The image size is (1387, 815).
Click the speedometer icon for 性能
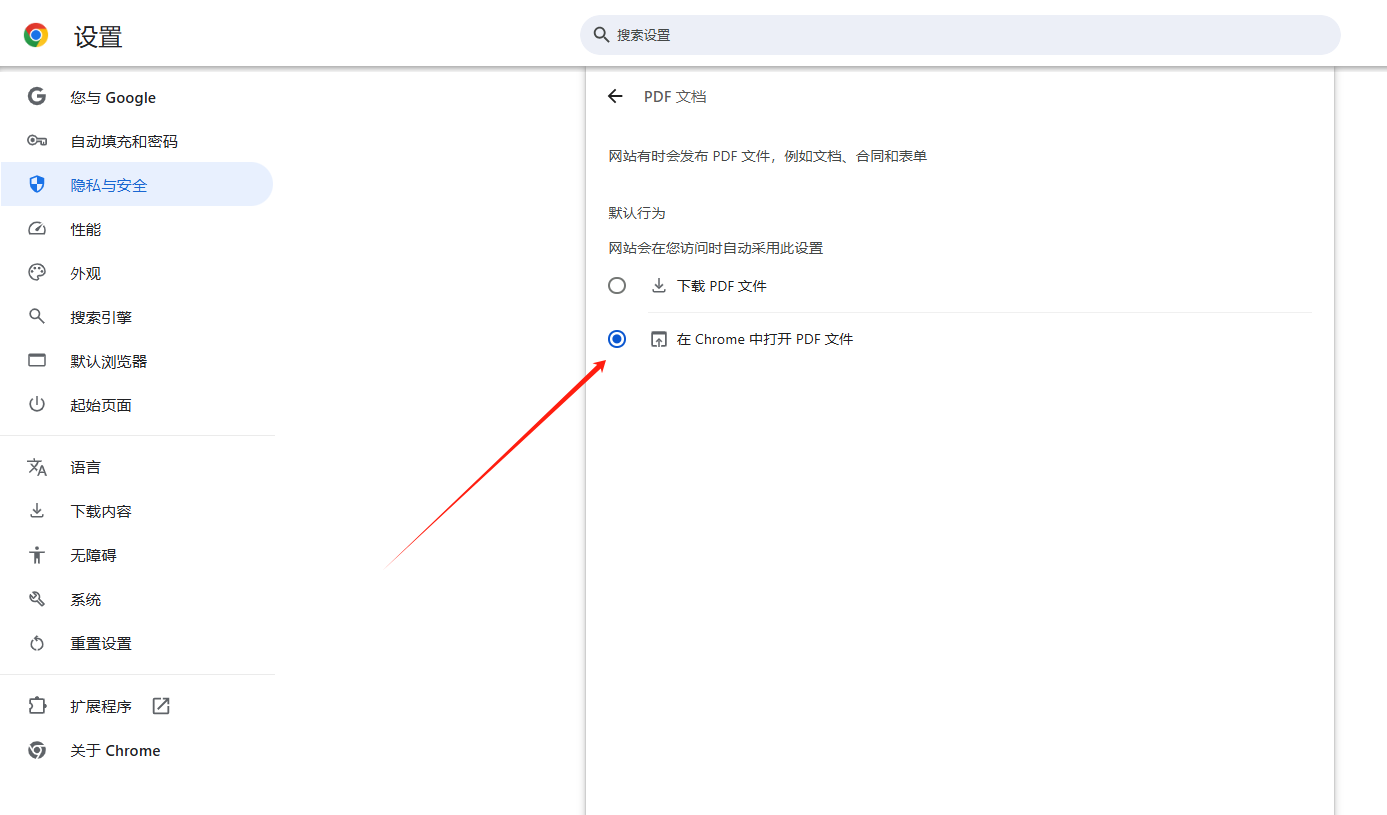pos(37,229)
